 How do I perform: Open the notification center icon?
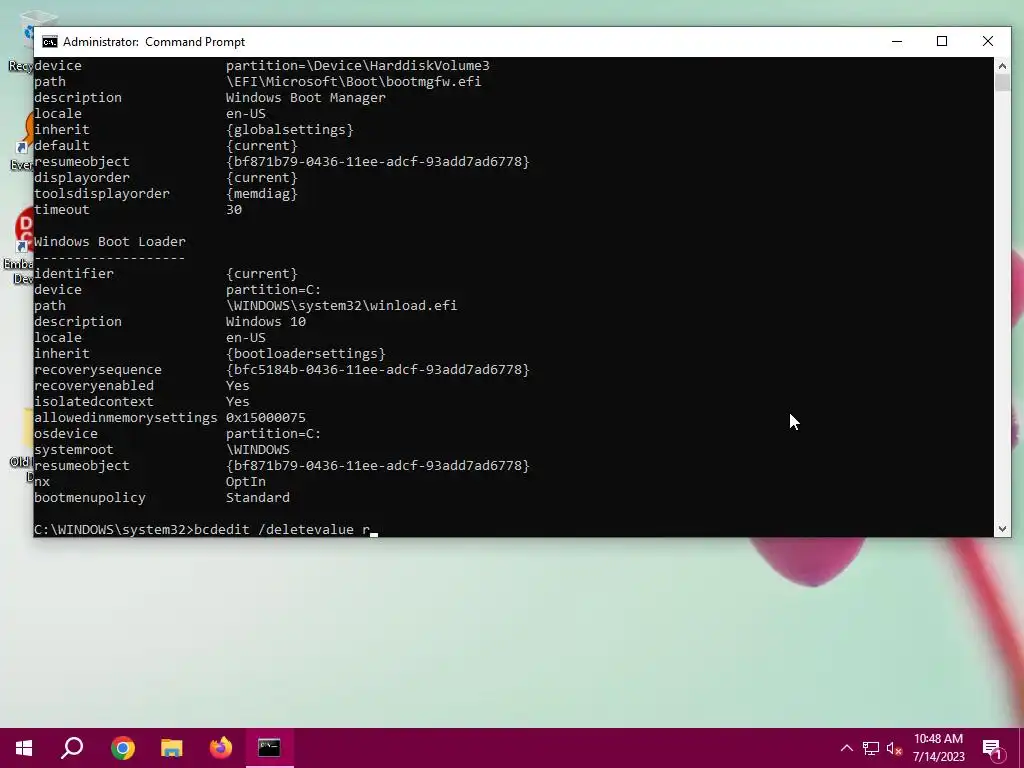pos(992,749)
